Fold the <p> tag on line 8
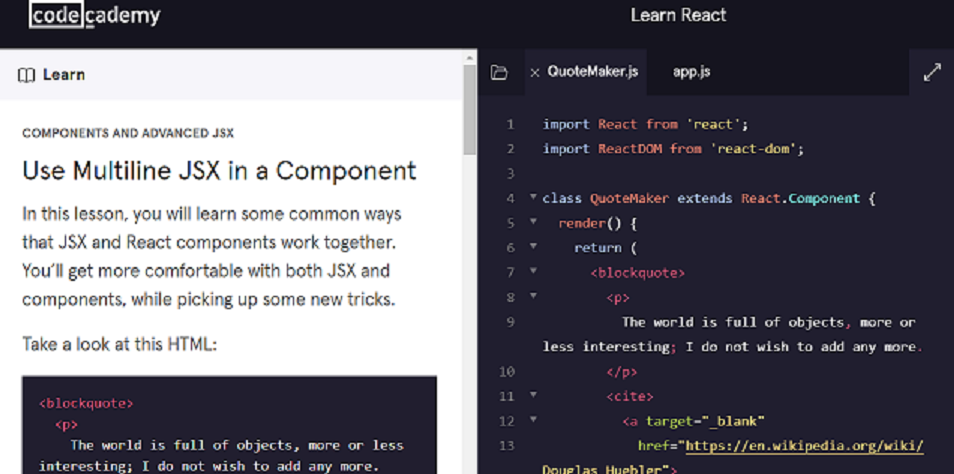 [x=533, y=296]
